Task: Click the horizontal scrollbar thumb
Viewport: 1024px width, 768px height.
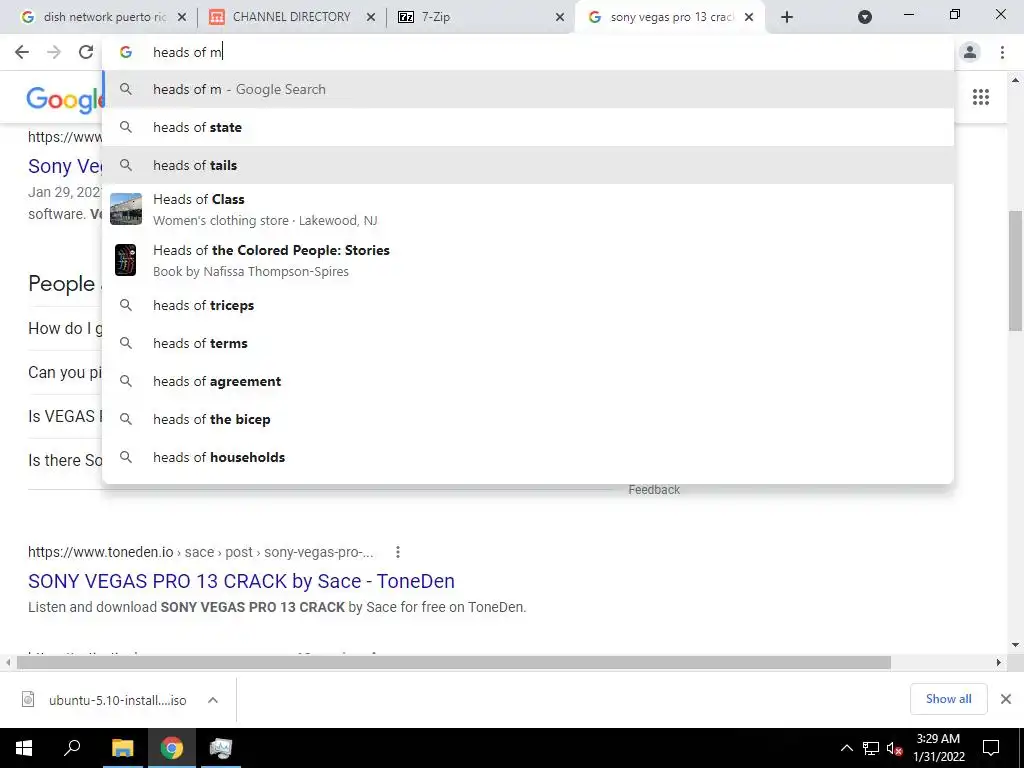Action: 454,663
